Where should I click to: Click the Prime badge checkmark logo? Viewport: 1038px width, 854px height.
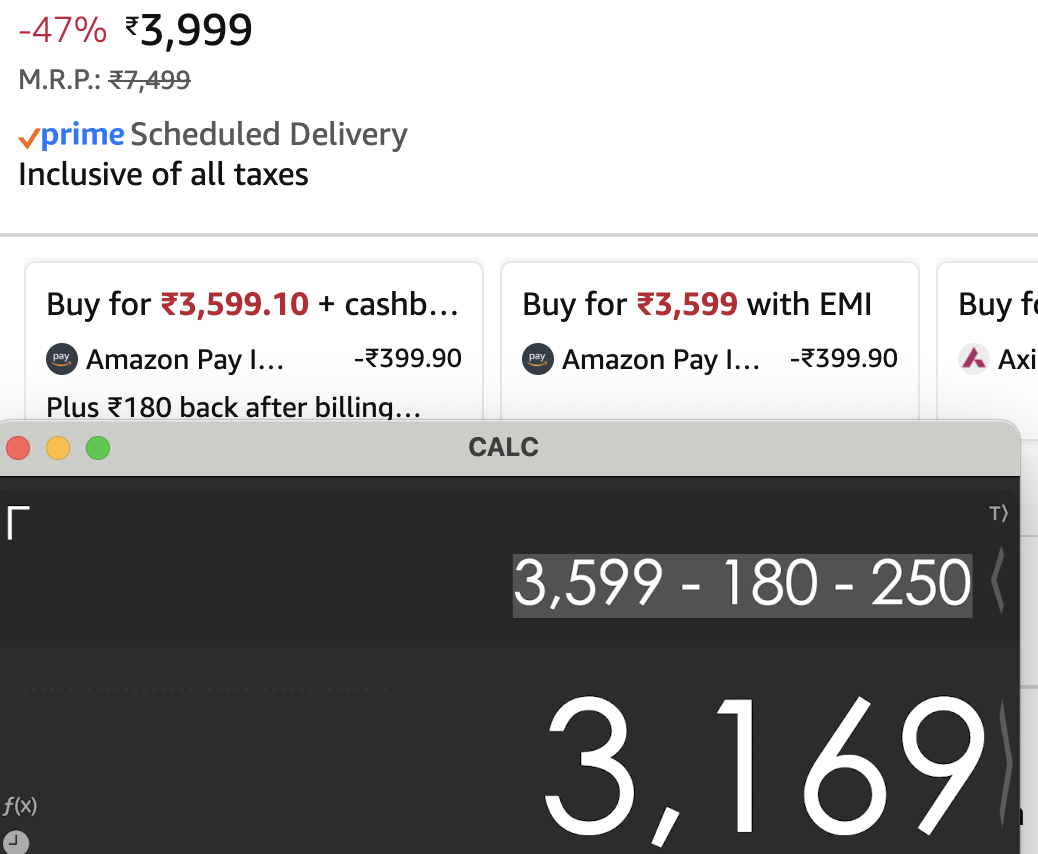pyautogui.click(x=29, y=136)
